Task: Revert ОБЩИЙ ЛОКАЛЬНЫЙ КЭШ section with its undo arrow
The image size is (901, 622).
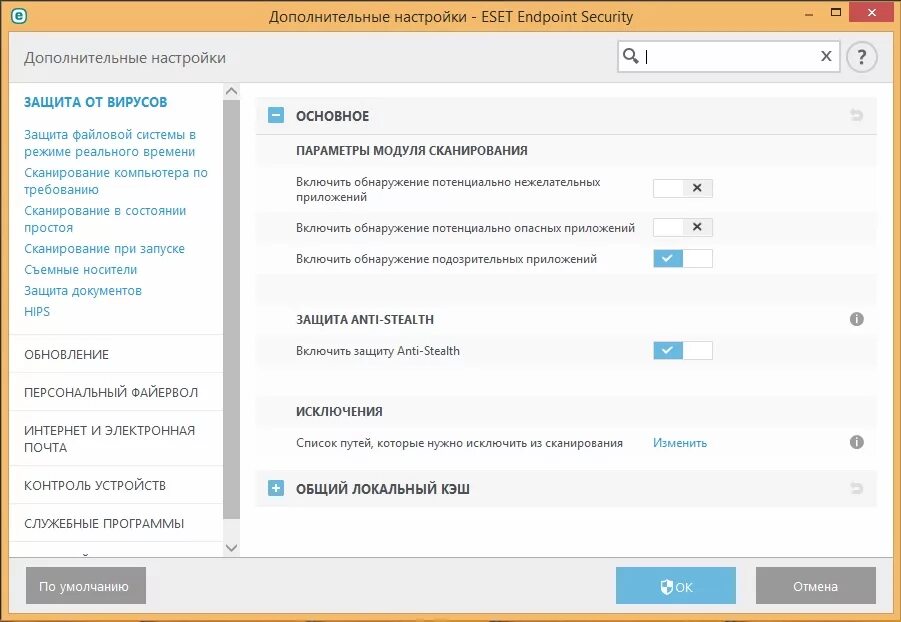Action: (856, 488)
